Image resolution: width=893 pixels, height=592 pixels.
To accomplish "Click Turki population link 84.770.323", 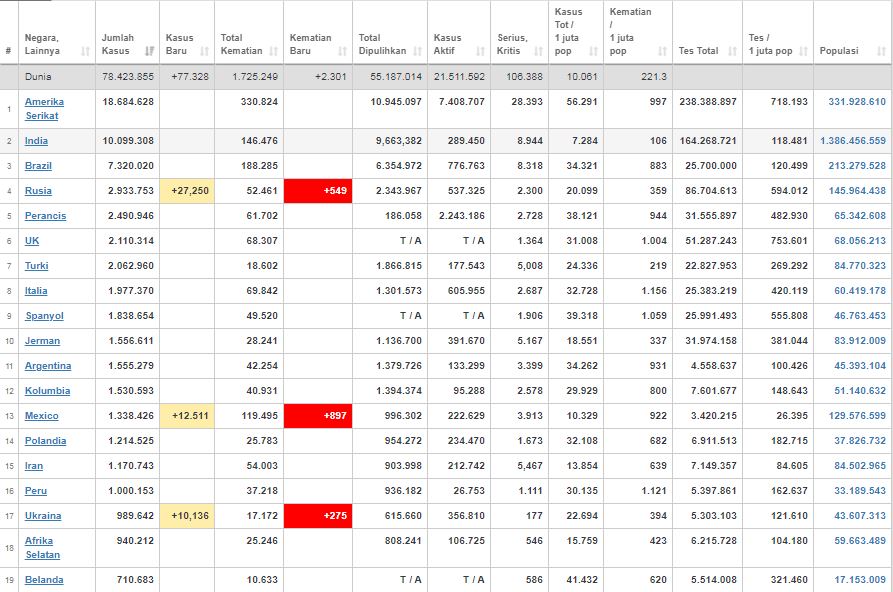I will click(x=860, y=266).
